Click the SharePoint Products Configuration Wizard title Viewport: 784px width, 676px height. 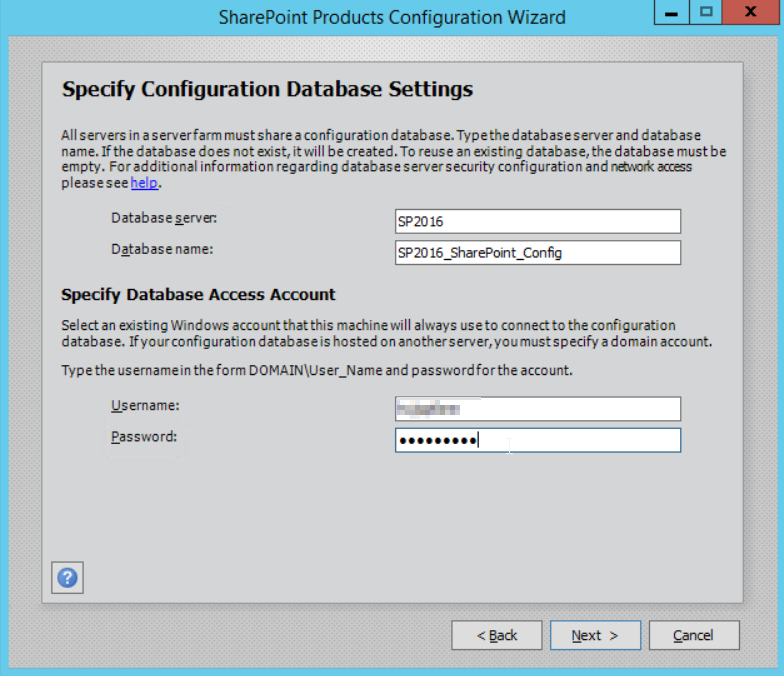392,18
